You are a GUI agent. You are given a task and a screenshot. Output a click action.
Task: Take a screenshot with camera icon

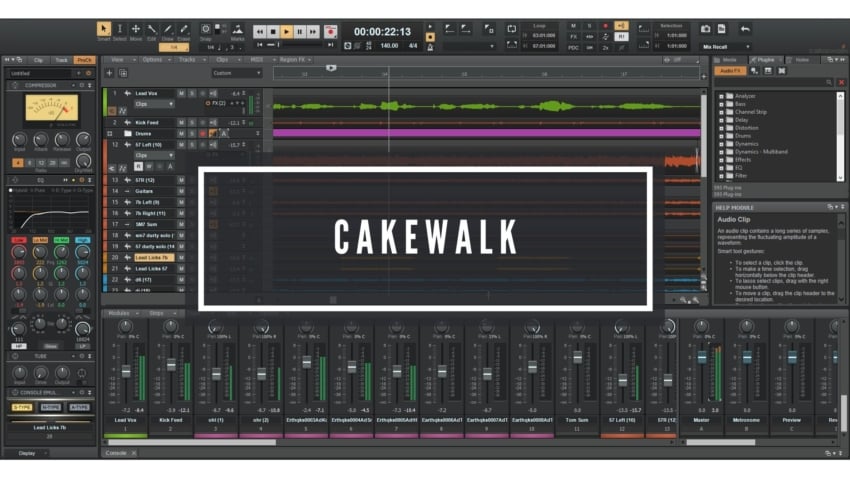[x=705, y=30]
